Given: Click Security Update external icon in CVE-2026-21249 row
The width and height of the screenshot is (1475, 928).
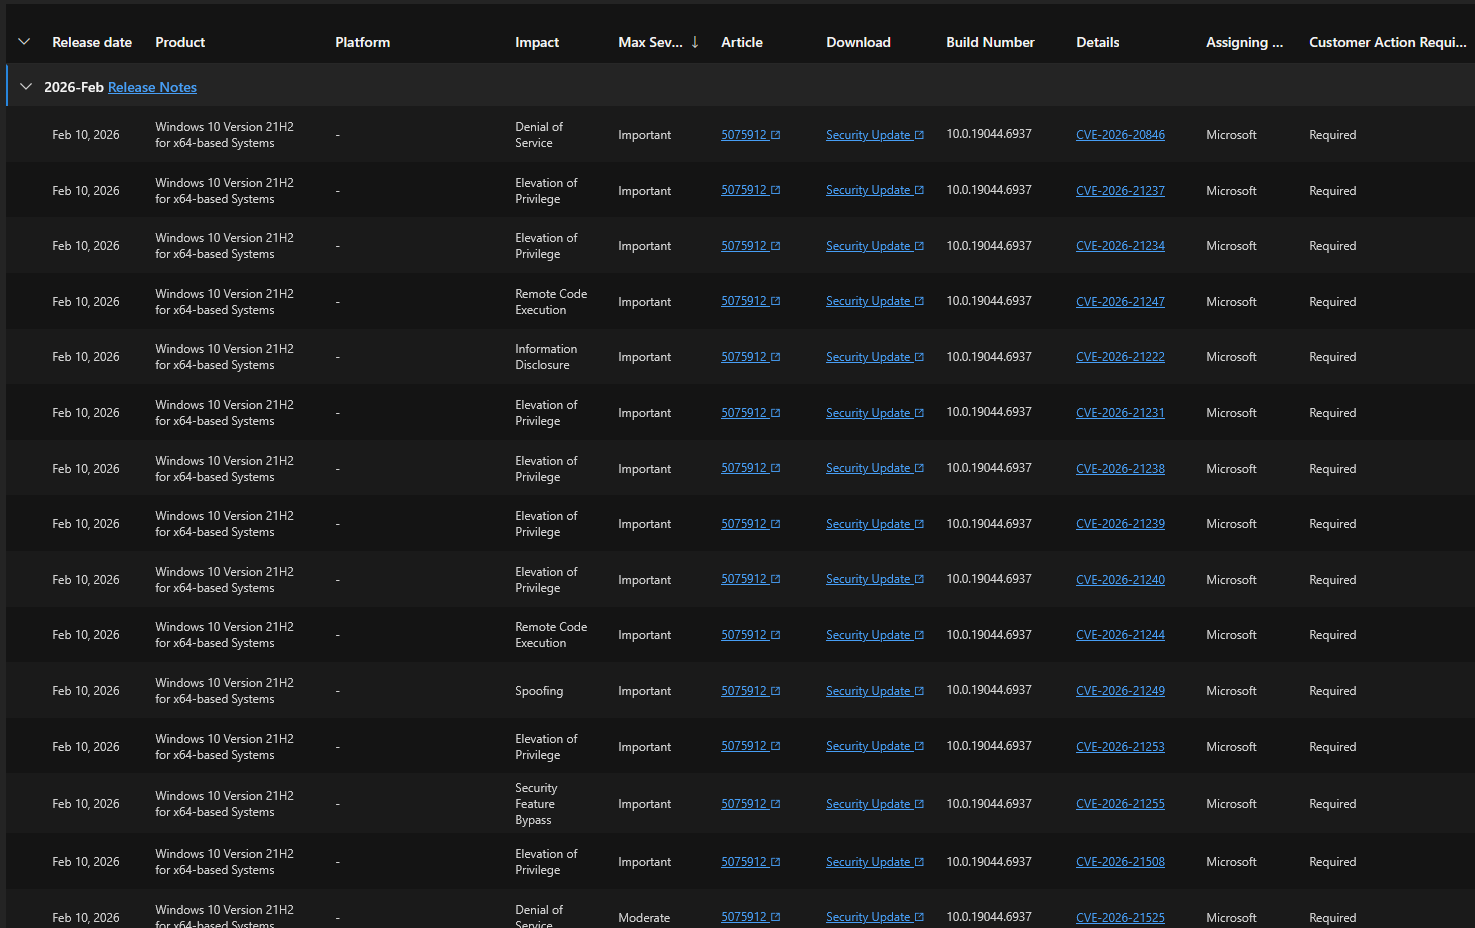Looking at the screenshot, I should coord(920,691).
